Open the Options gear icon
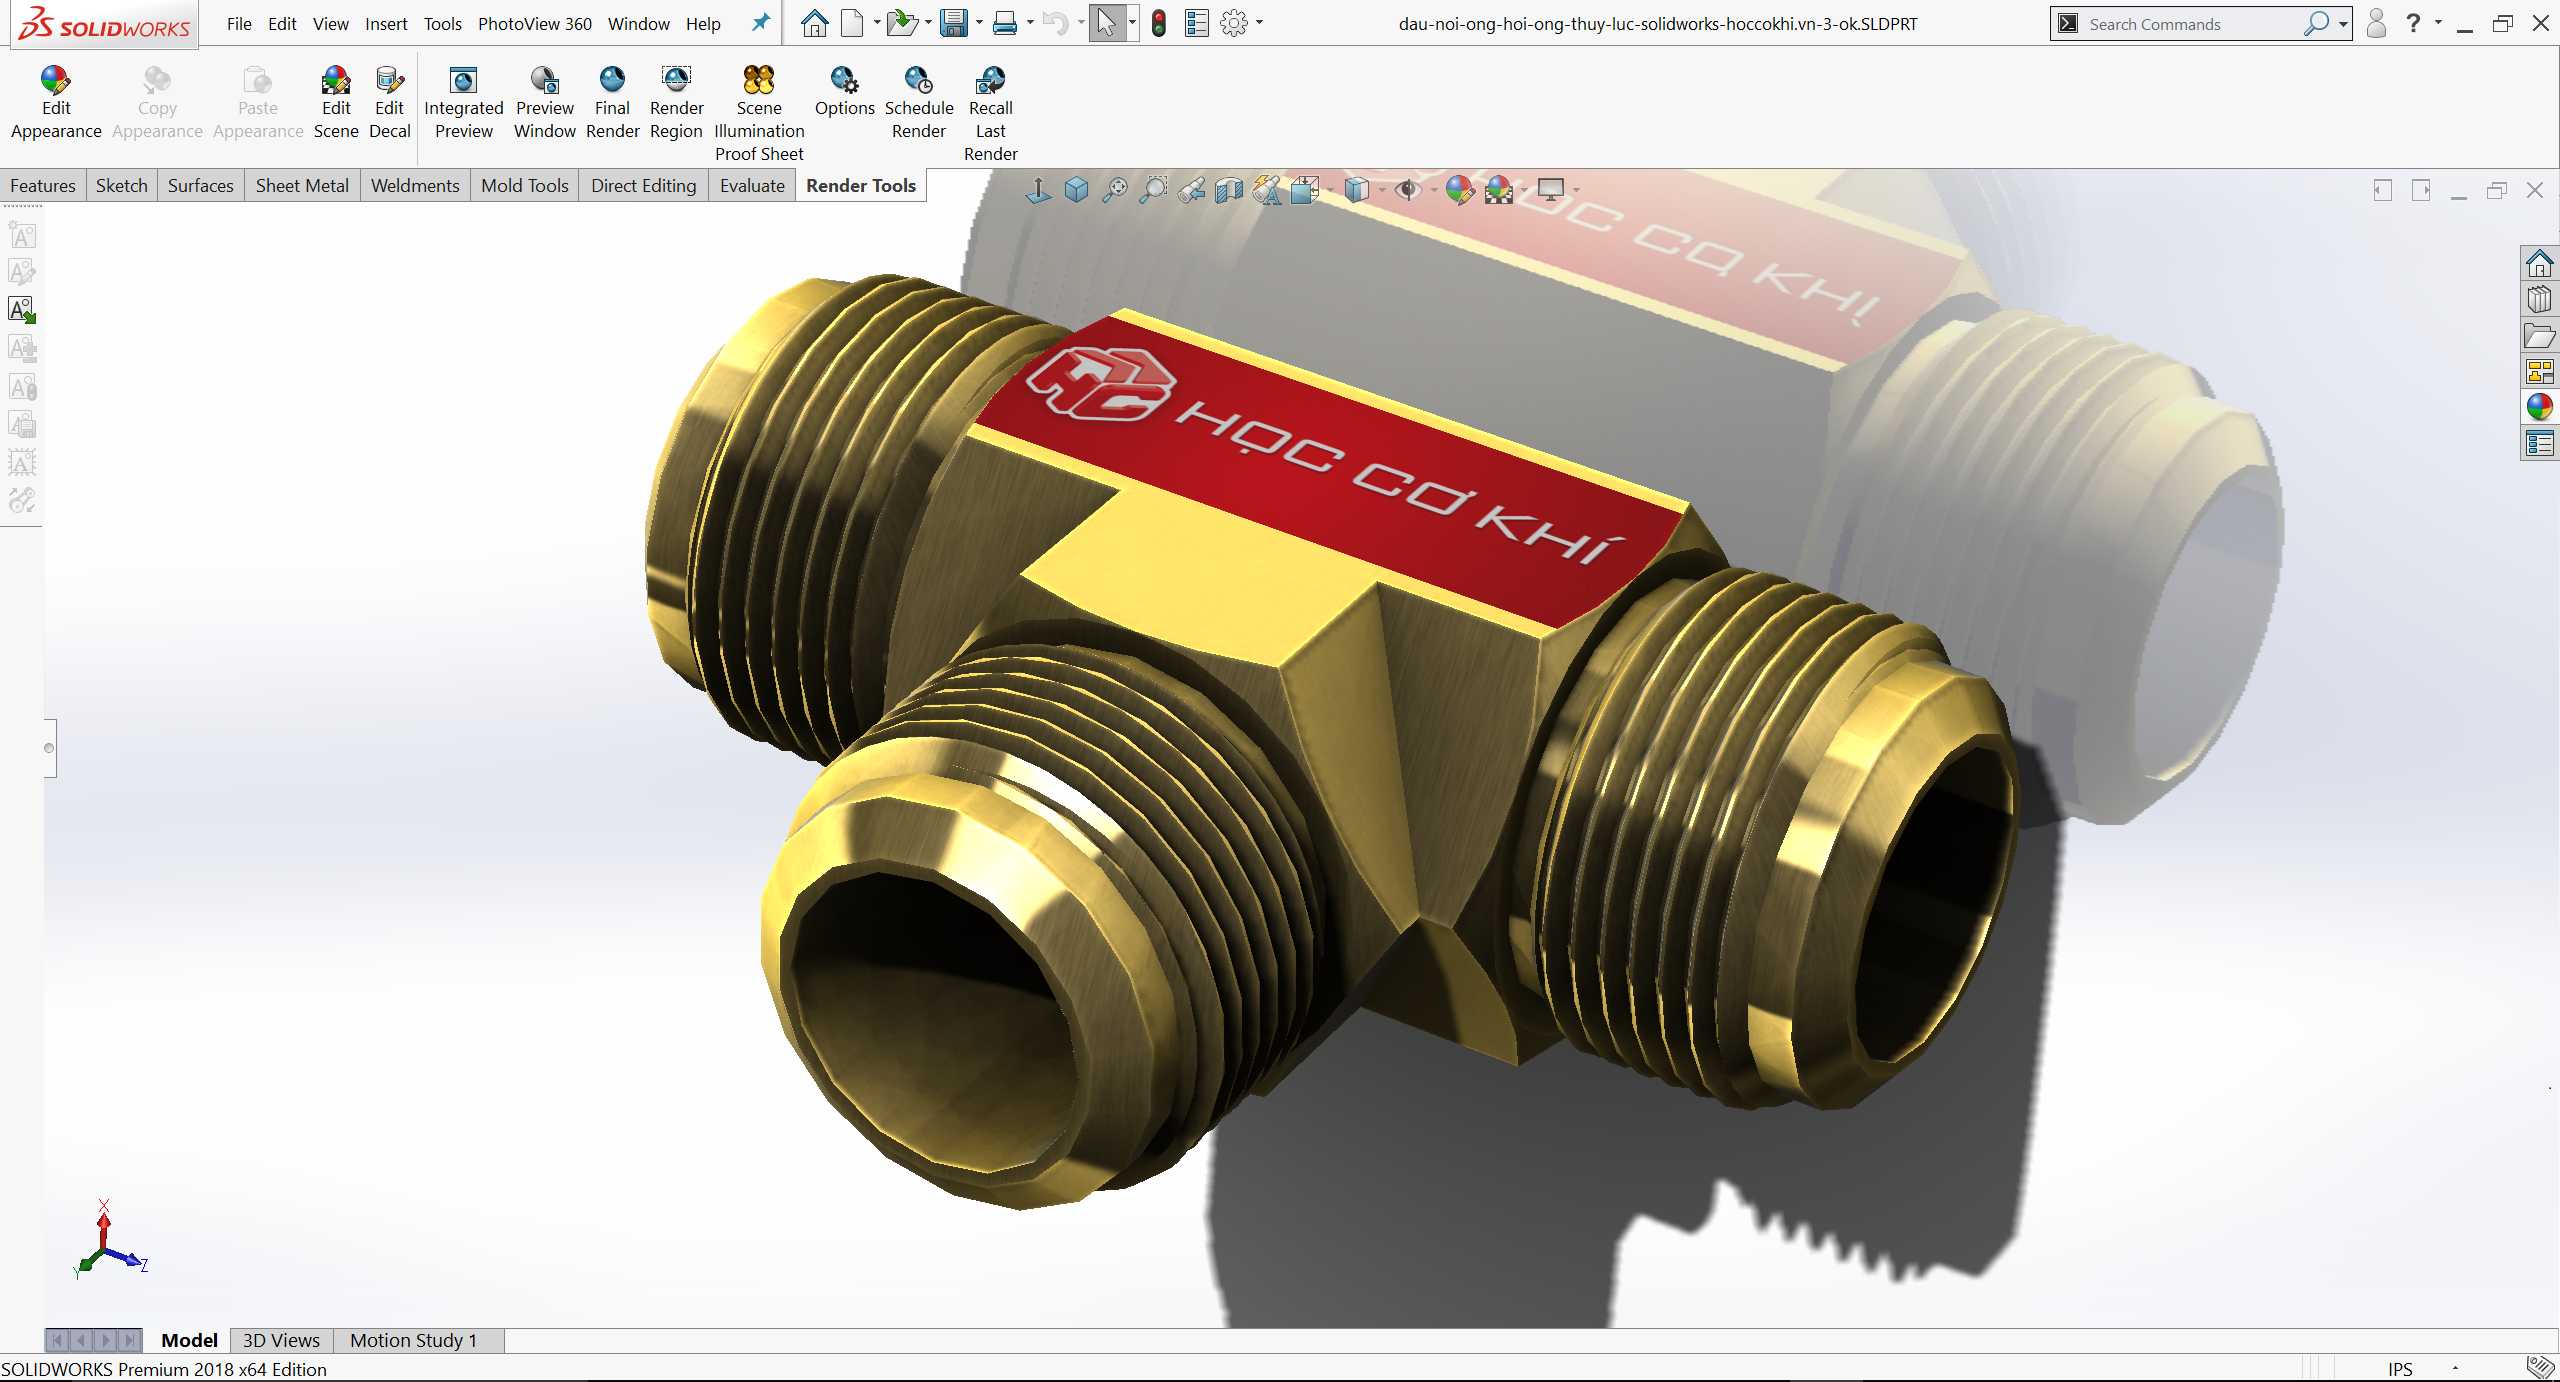Image resolution: width=2560 pixels, height=1382 pixels. 1234,23
